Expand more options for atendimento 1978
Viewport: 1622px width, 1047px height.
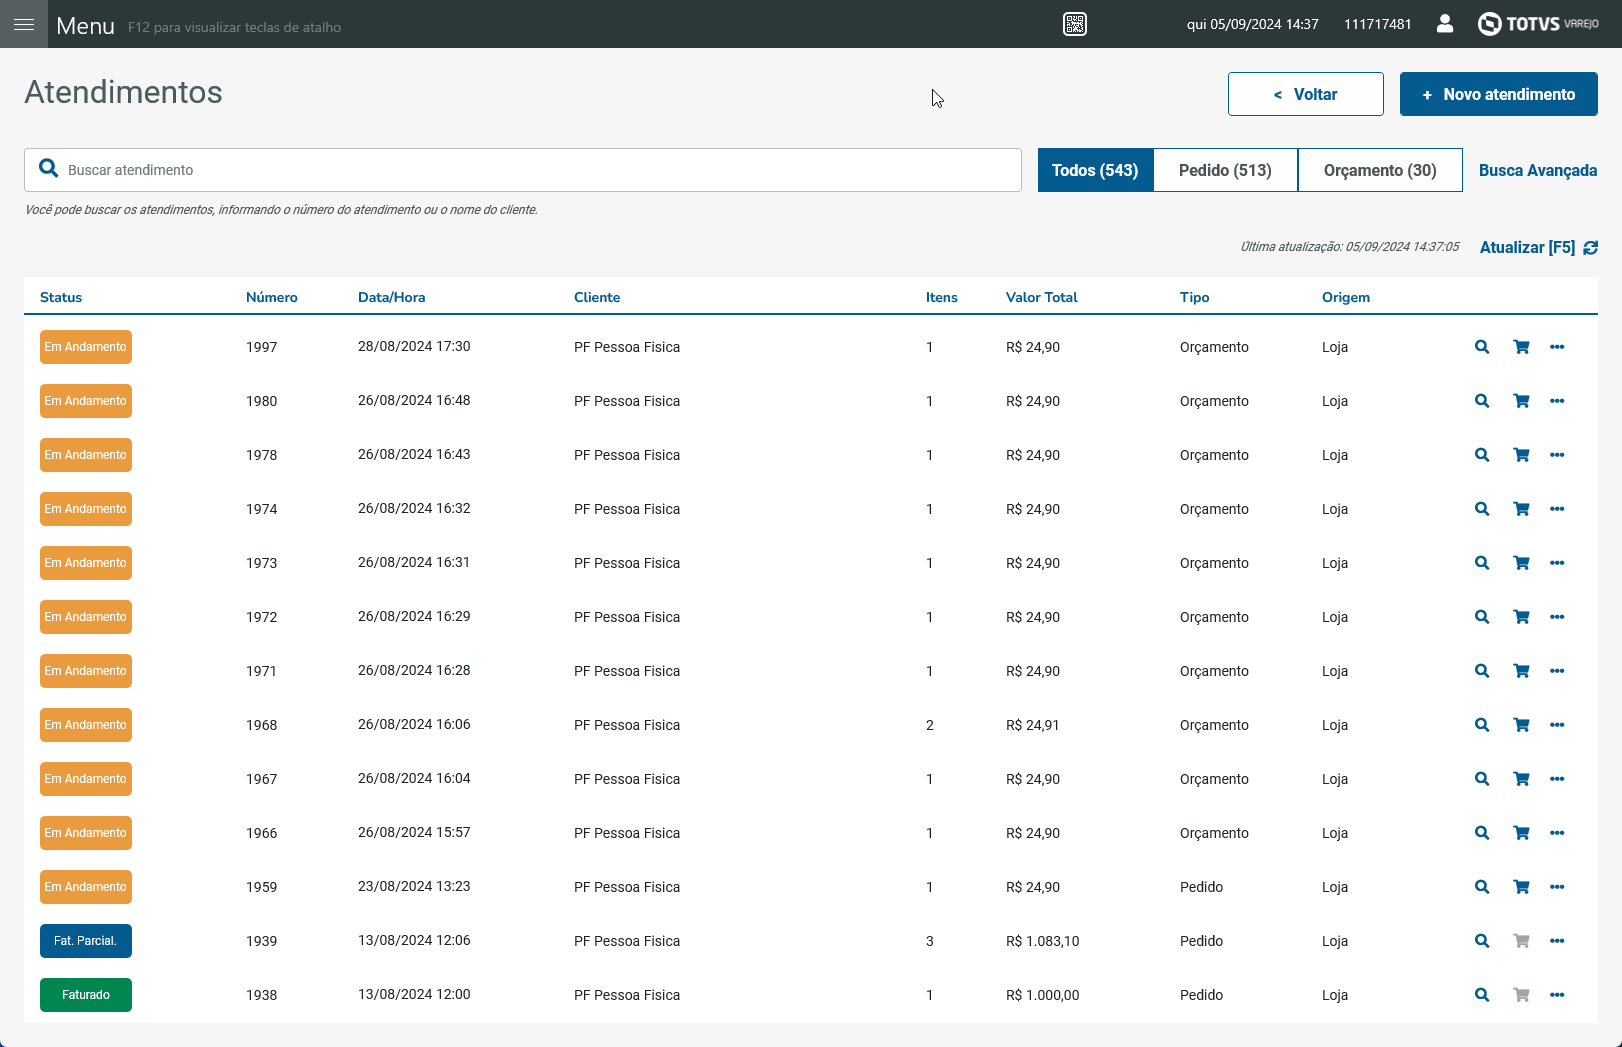point(1557,455)
